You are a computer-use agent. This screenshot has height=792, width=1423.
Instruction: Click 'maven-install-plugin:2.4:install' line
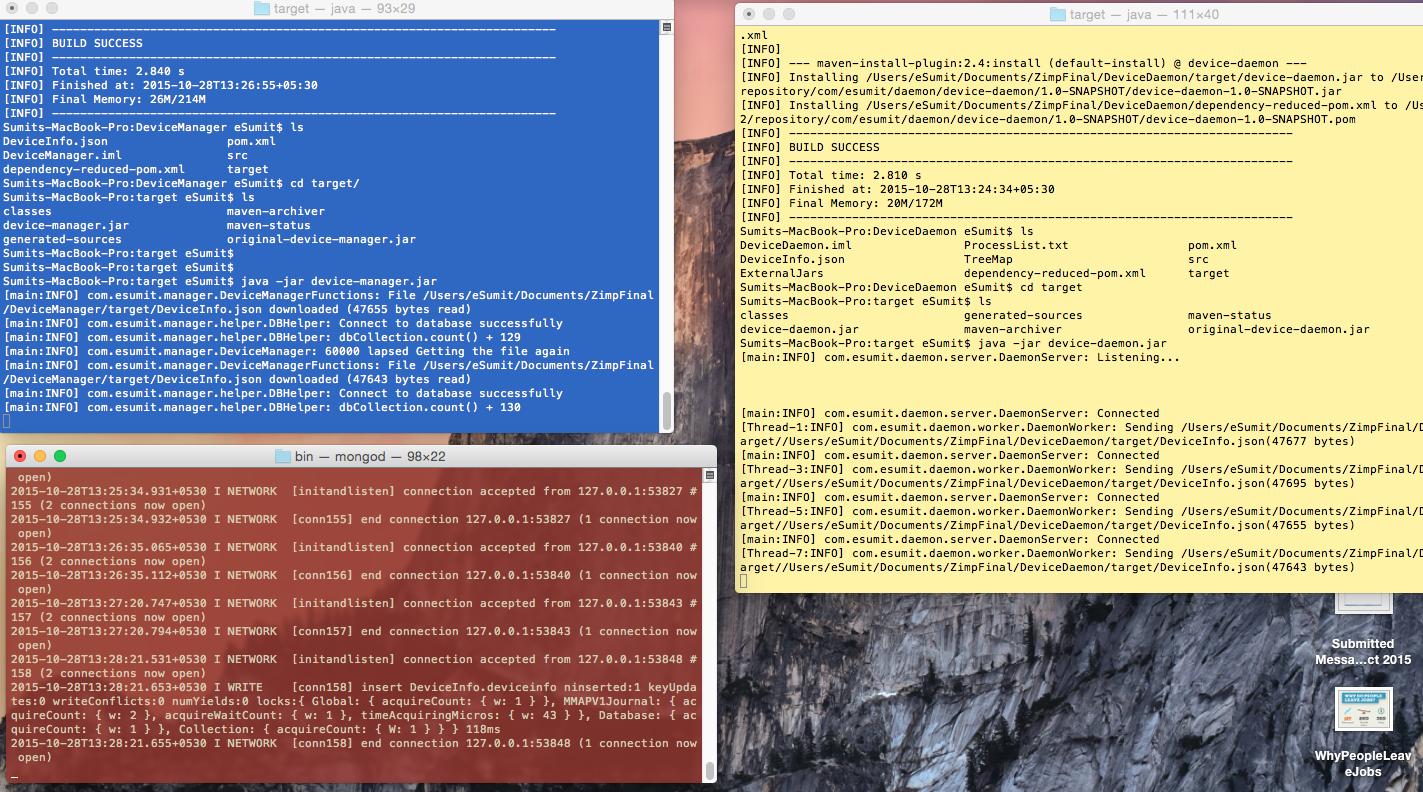(x=1023, y=63)
